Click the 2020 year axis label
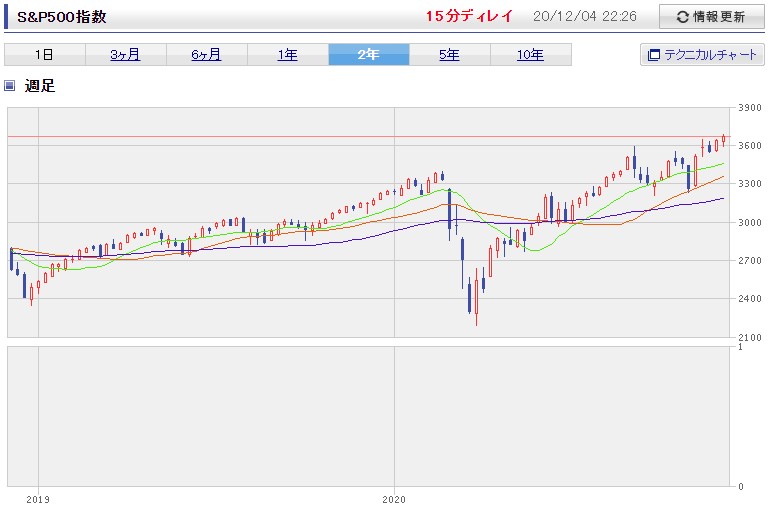Viewport: 768px width, 511px height. click(x=394, y=499)
